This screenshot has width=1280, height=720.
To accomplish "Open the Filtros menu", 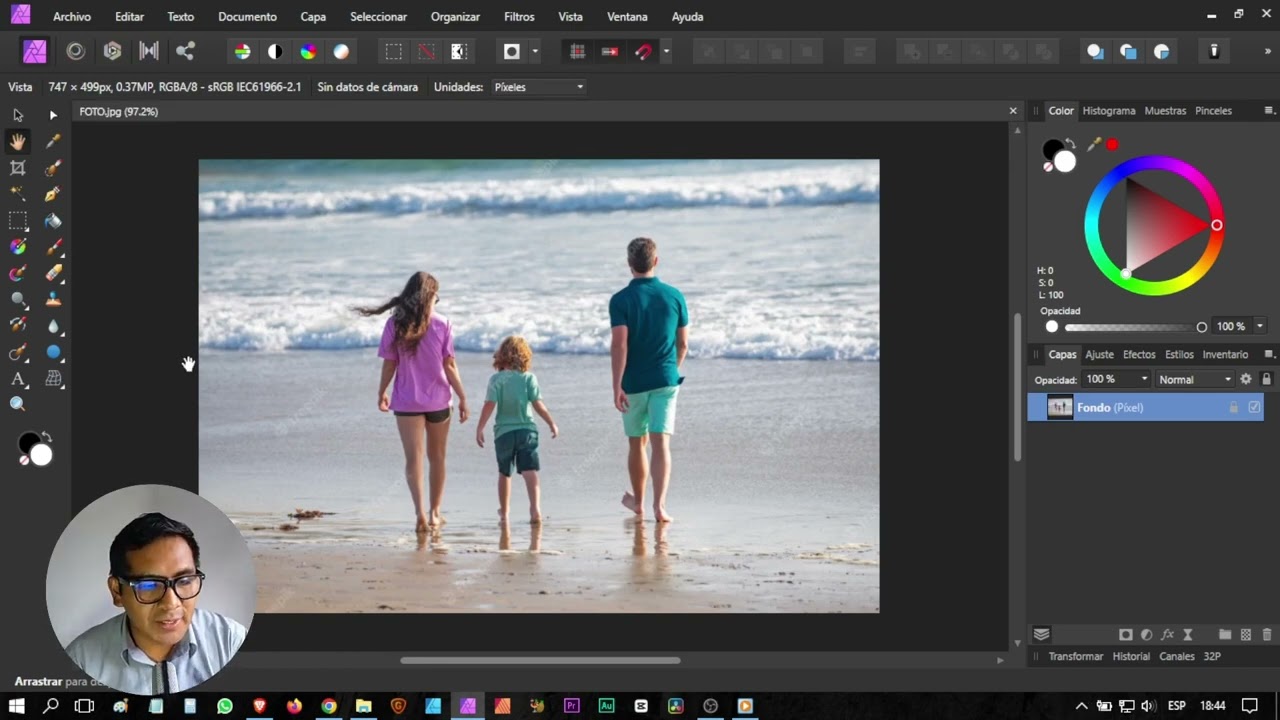I will (519, 17).
